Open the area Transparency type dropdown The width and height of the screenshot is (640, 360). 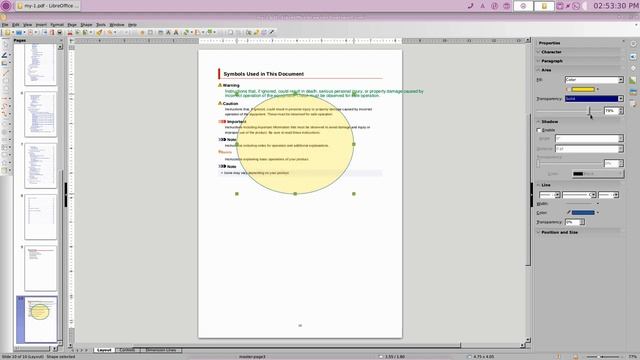tap(594, 99)
